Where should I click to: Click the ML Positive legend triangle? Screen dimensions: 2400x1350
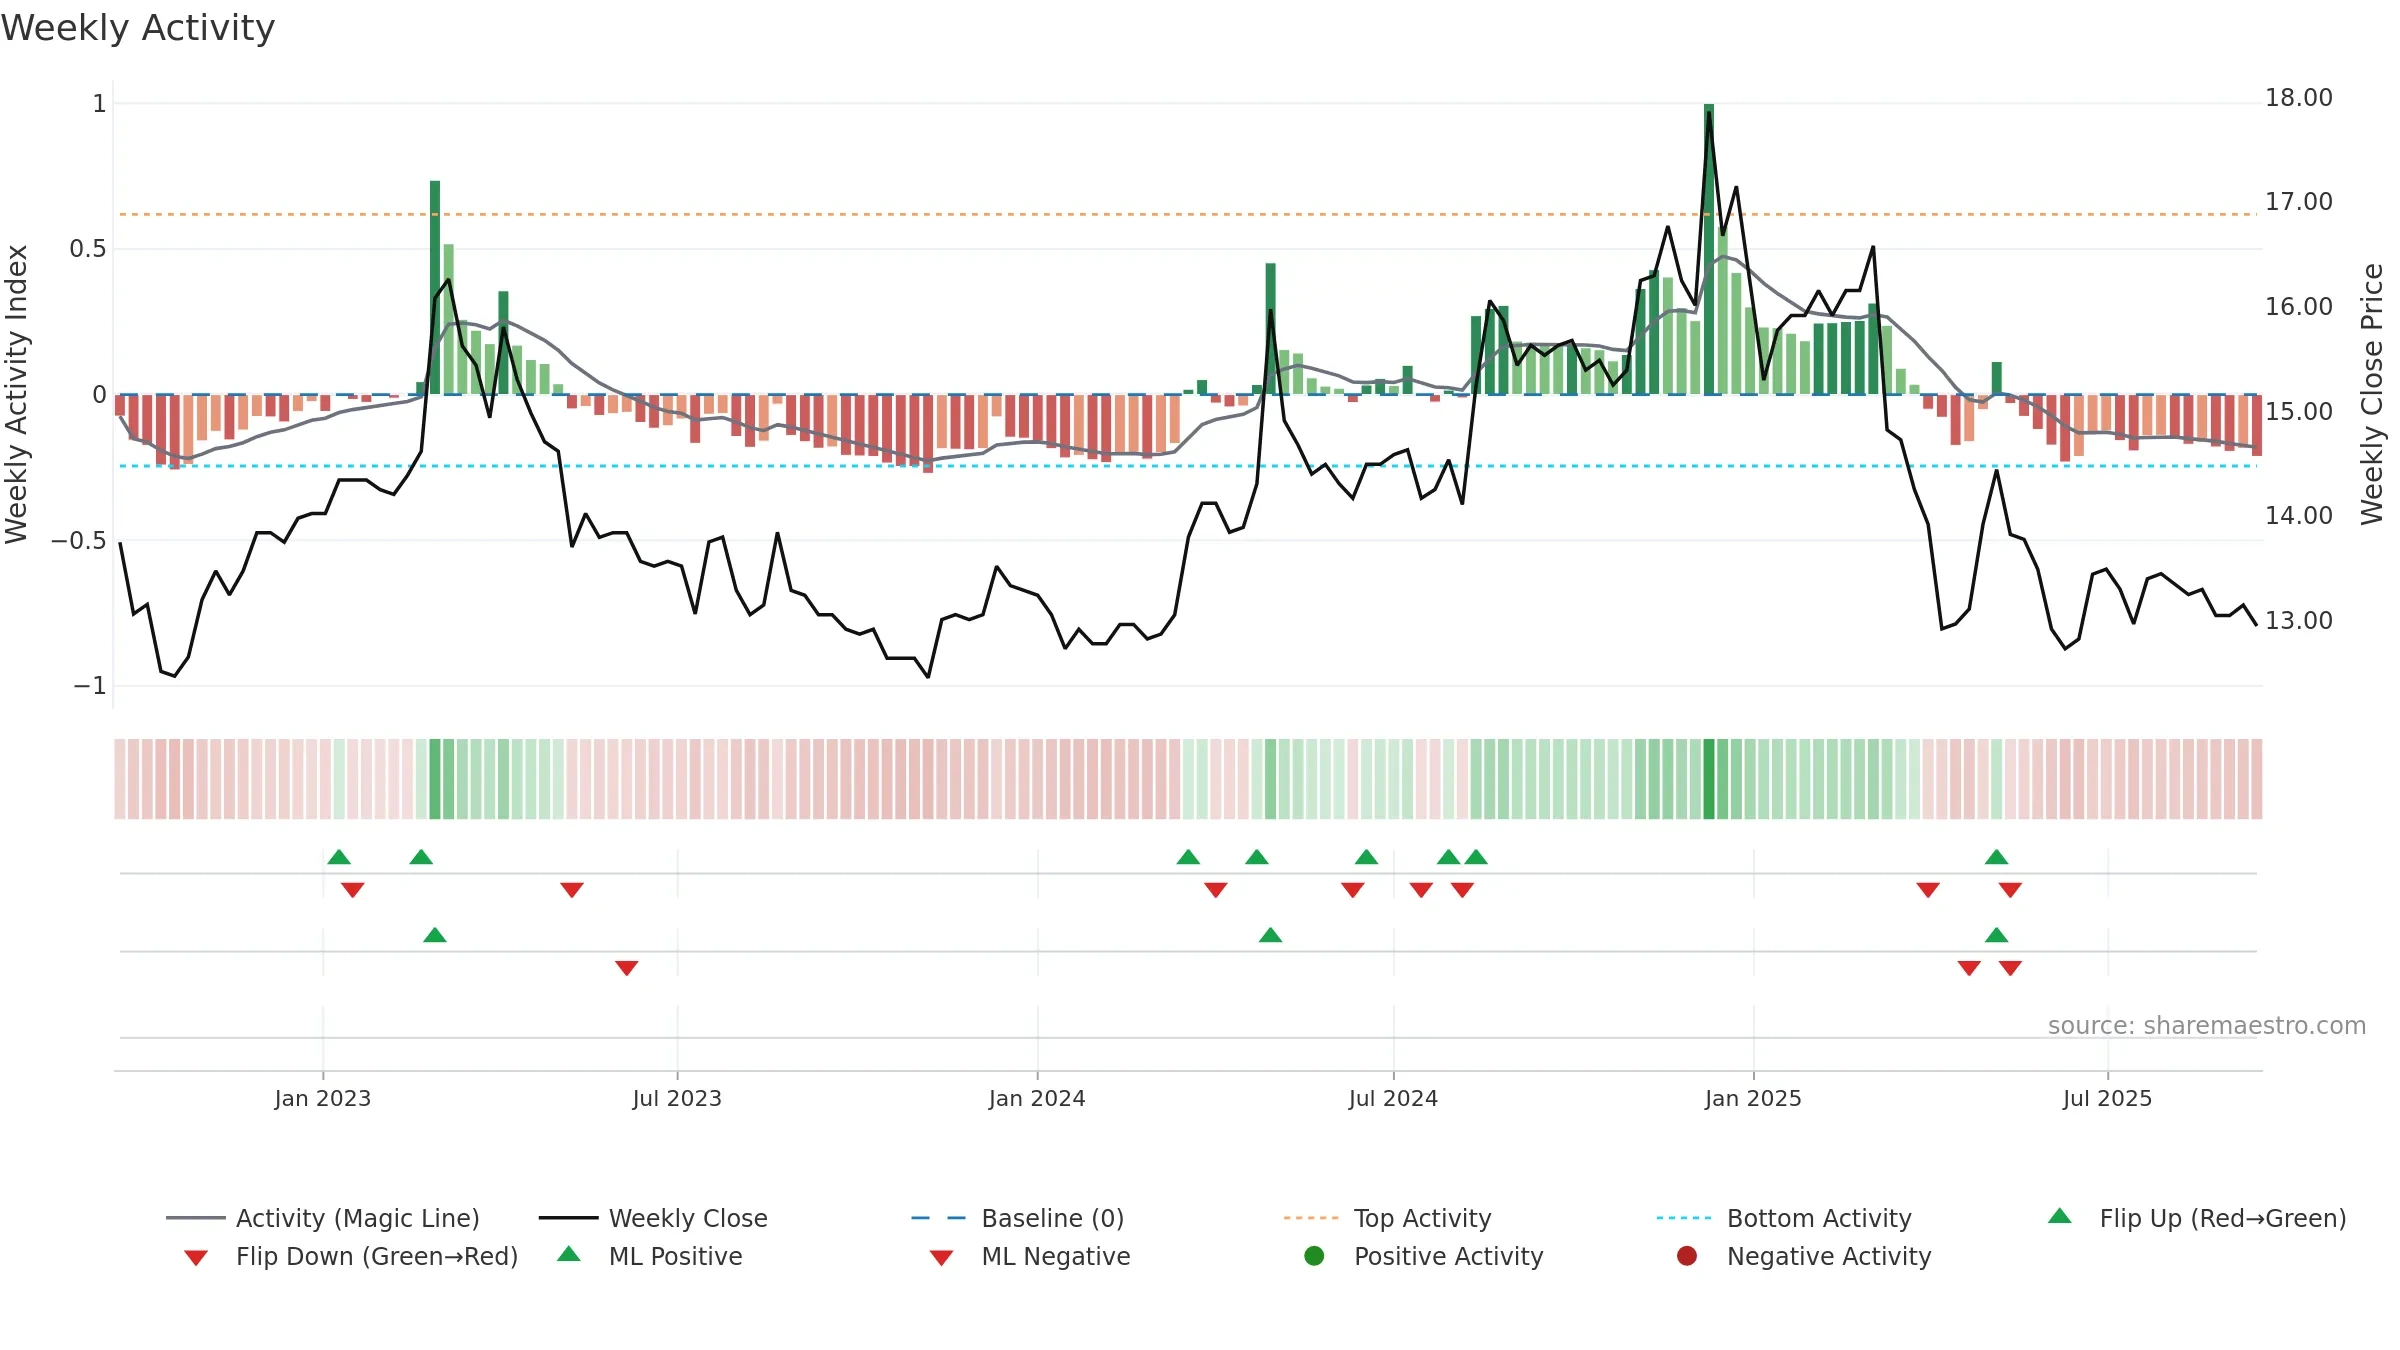(569, 1254)
